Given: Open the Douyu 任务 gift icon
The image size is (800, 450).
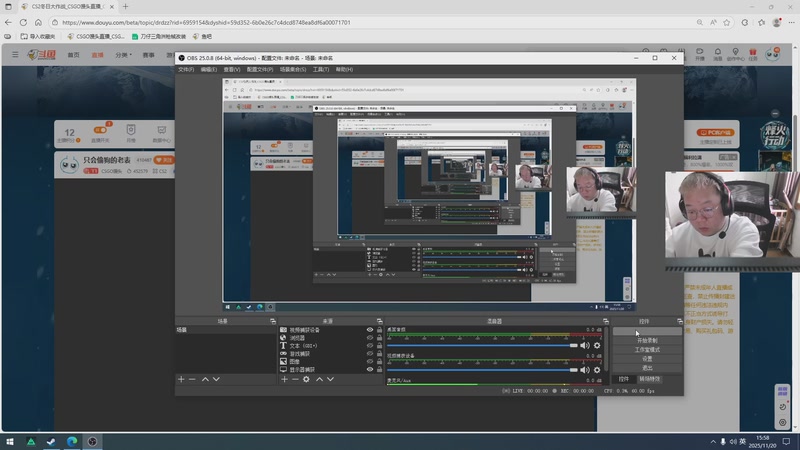Looking at the screenshot, I should [753, 54].
